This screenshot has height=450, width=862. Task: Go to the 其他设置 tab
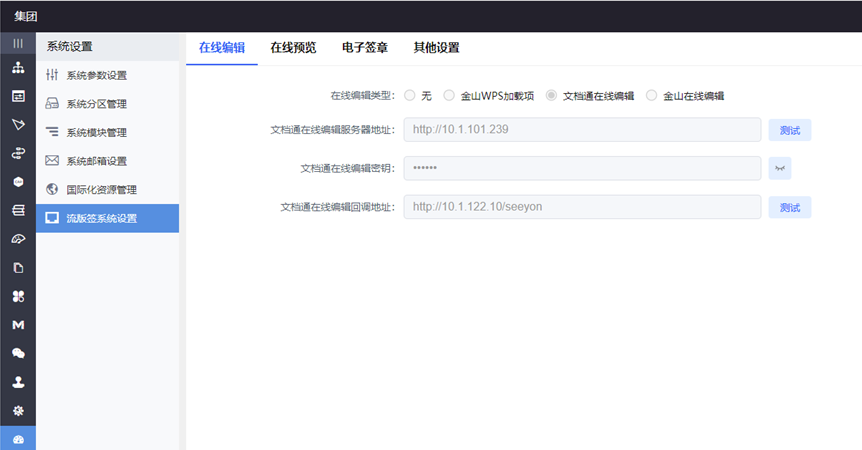(436, 47)
